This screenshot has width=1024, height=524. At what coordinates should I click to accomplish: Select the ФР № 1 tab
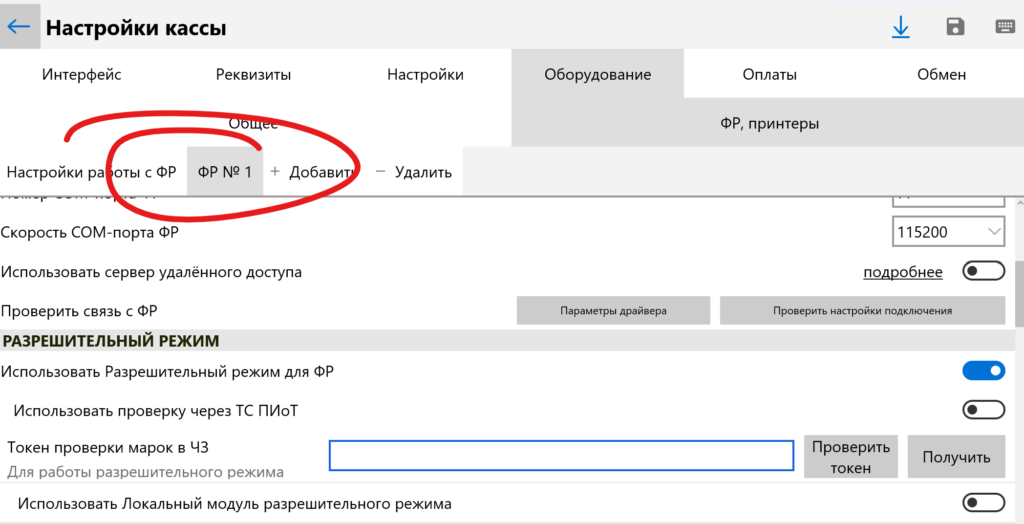[225, 172]
